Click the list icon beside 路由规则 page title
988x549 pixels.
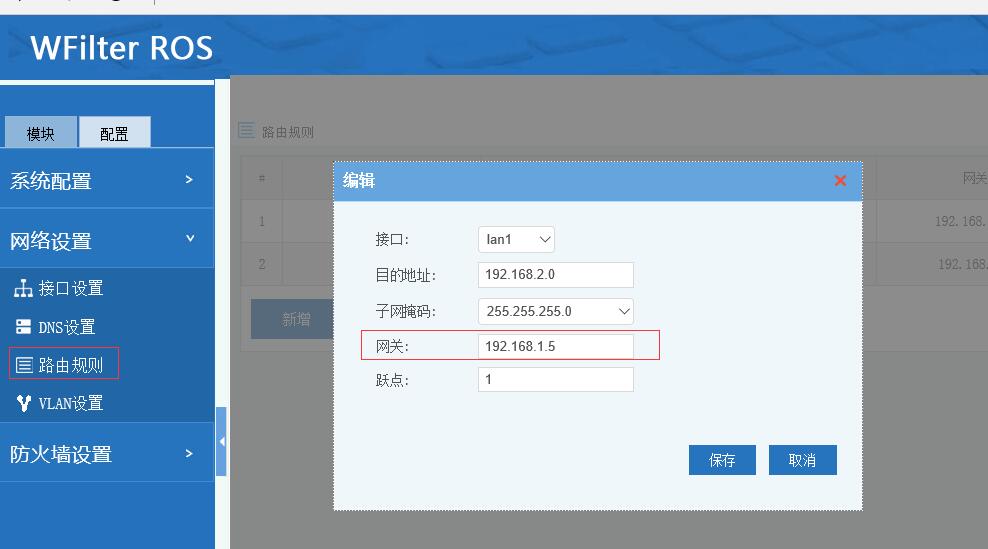pos(246,131)
